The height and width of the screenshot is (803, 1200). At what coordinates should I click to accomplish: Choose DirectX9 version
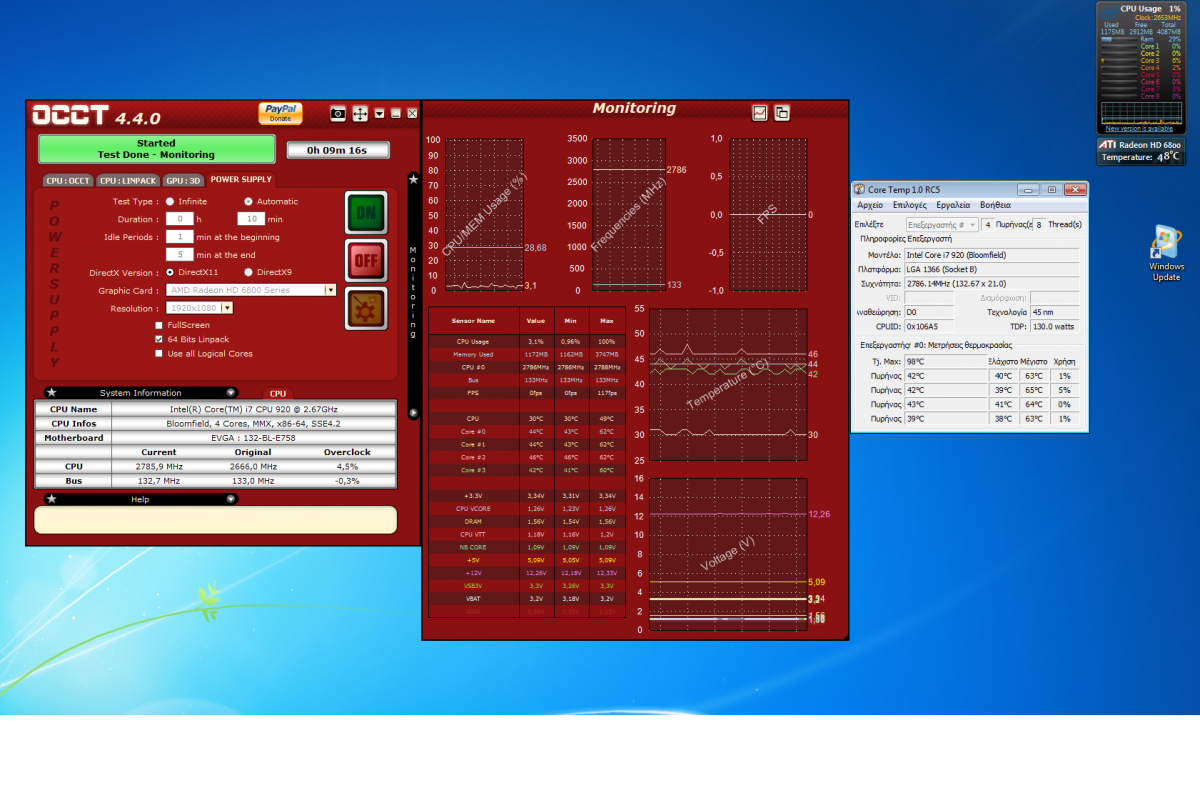coord(248,272)
